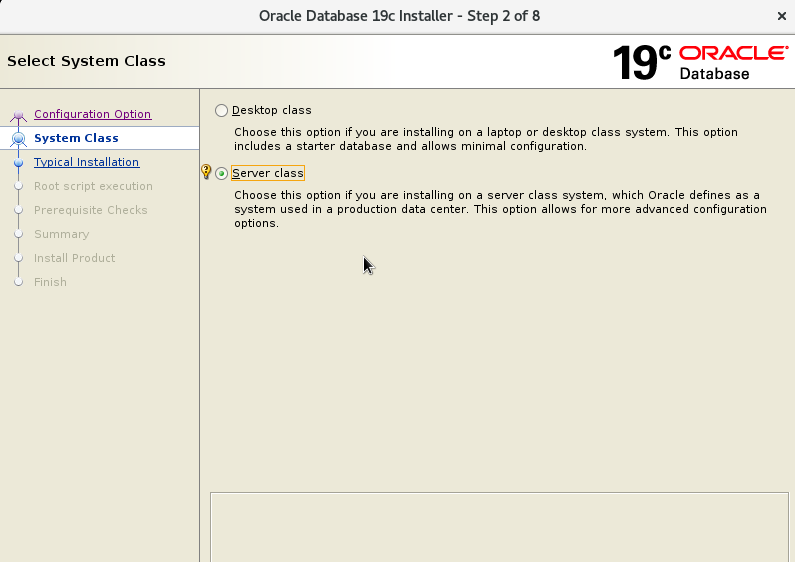The image size is (795, 562).
Task: Select the Desktop class radio button
Action: coord(221,111)
